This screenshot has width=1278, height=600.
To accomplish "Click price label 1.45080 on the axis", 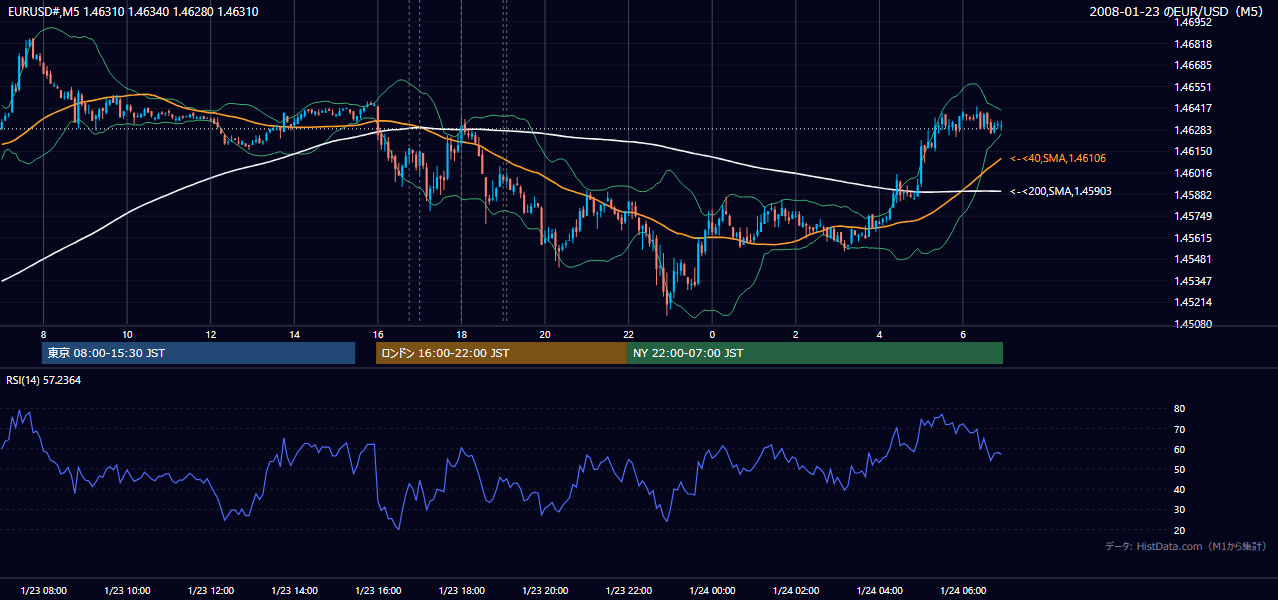I will [x=1192, y=324].
